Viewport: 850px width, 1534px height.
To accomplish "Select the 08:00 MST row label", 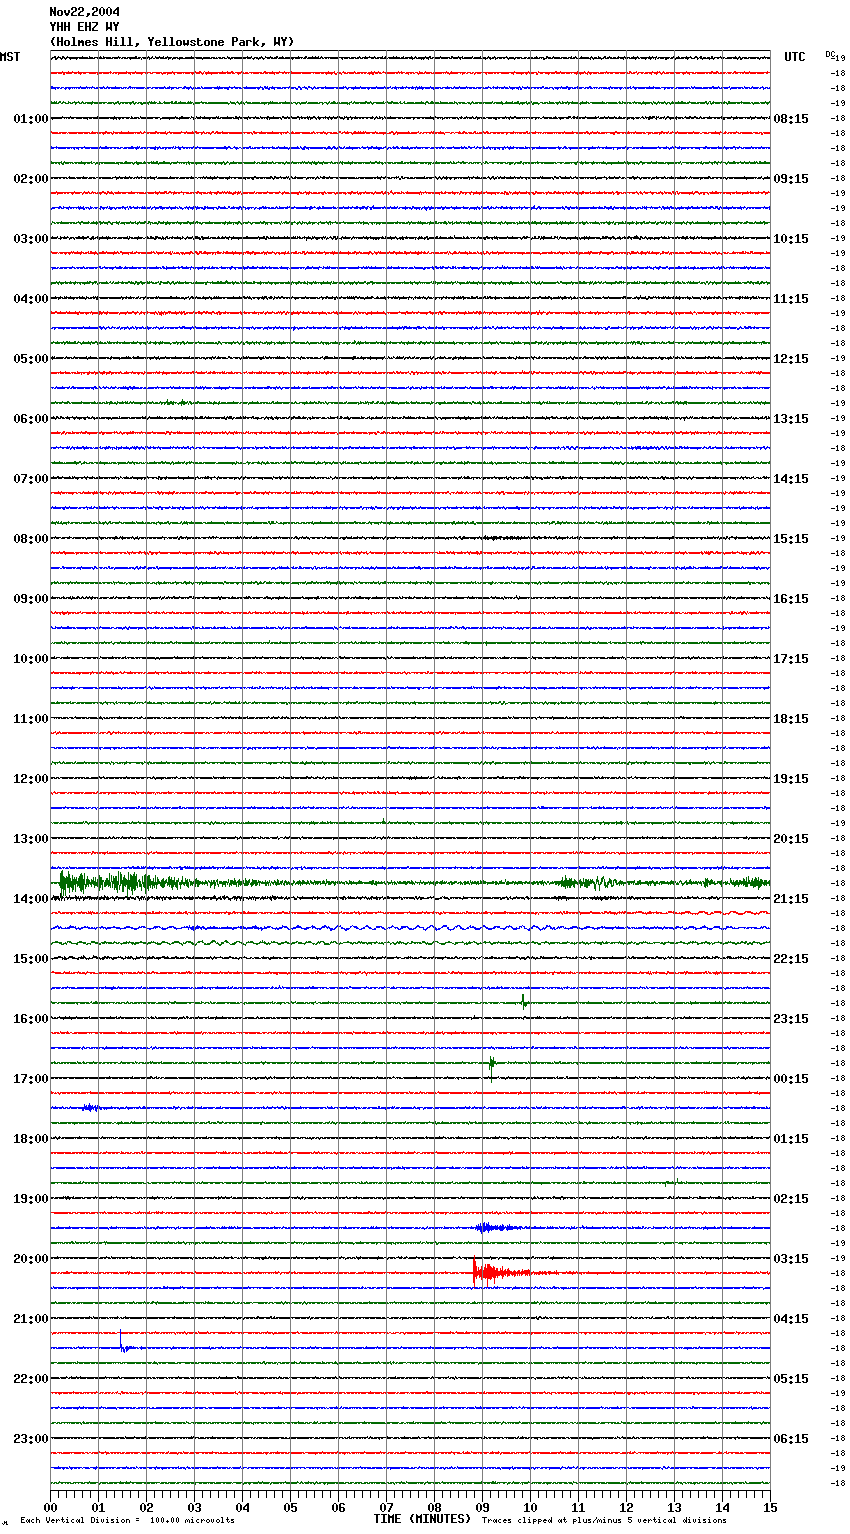I will (x=30, y=539).
